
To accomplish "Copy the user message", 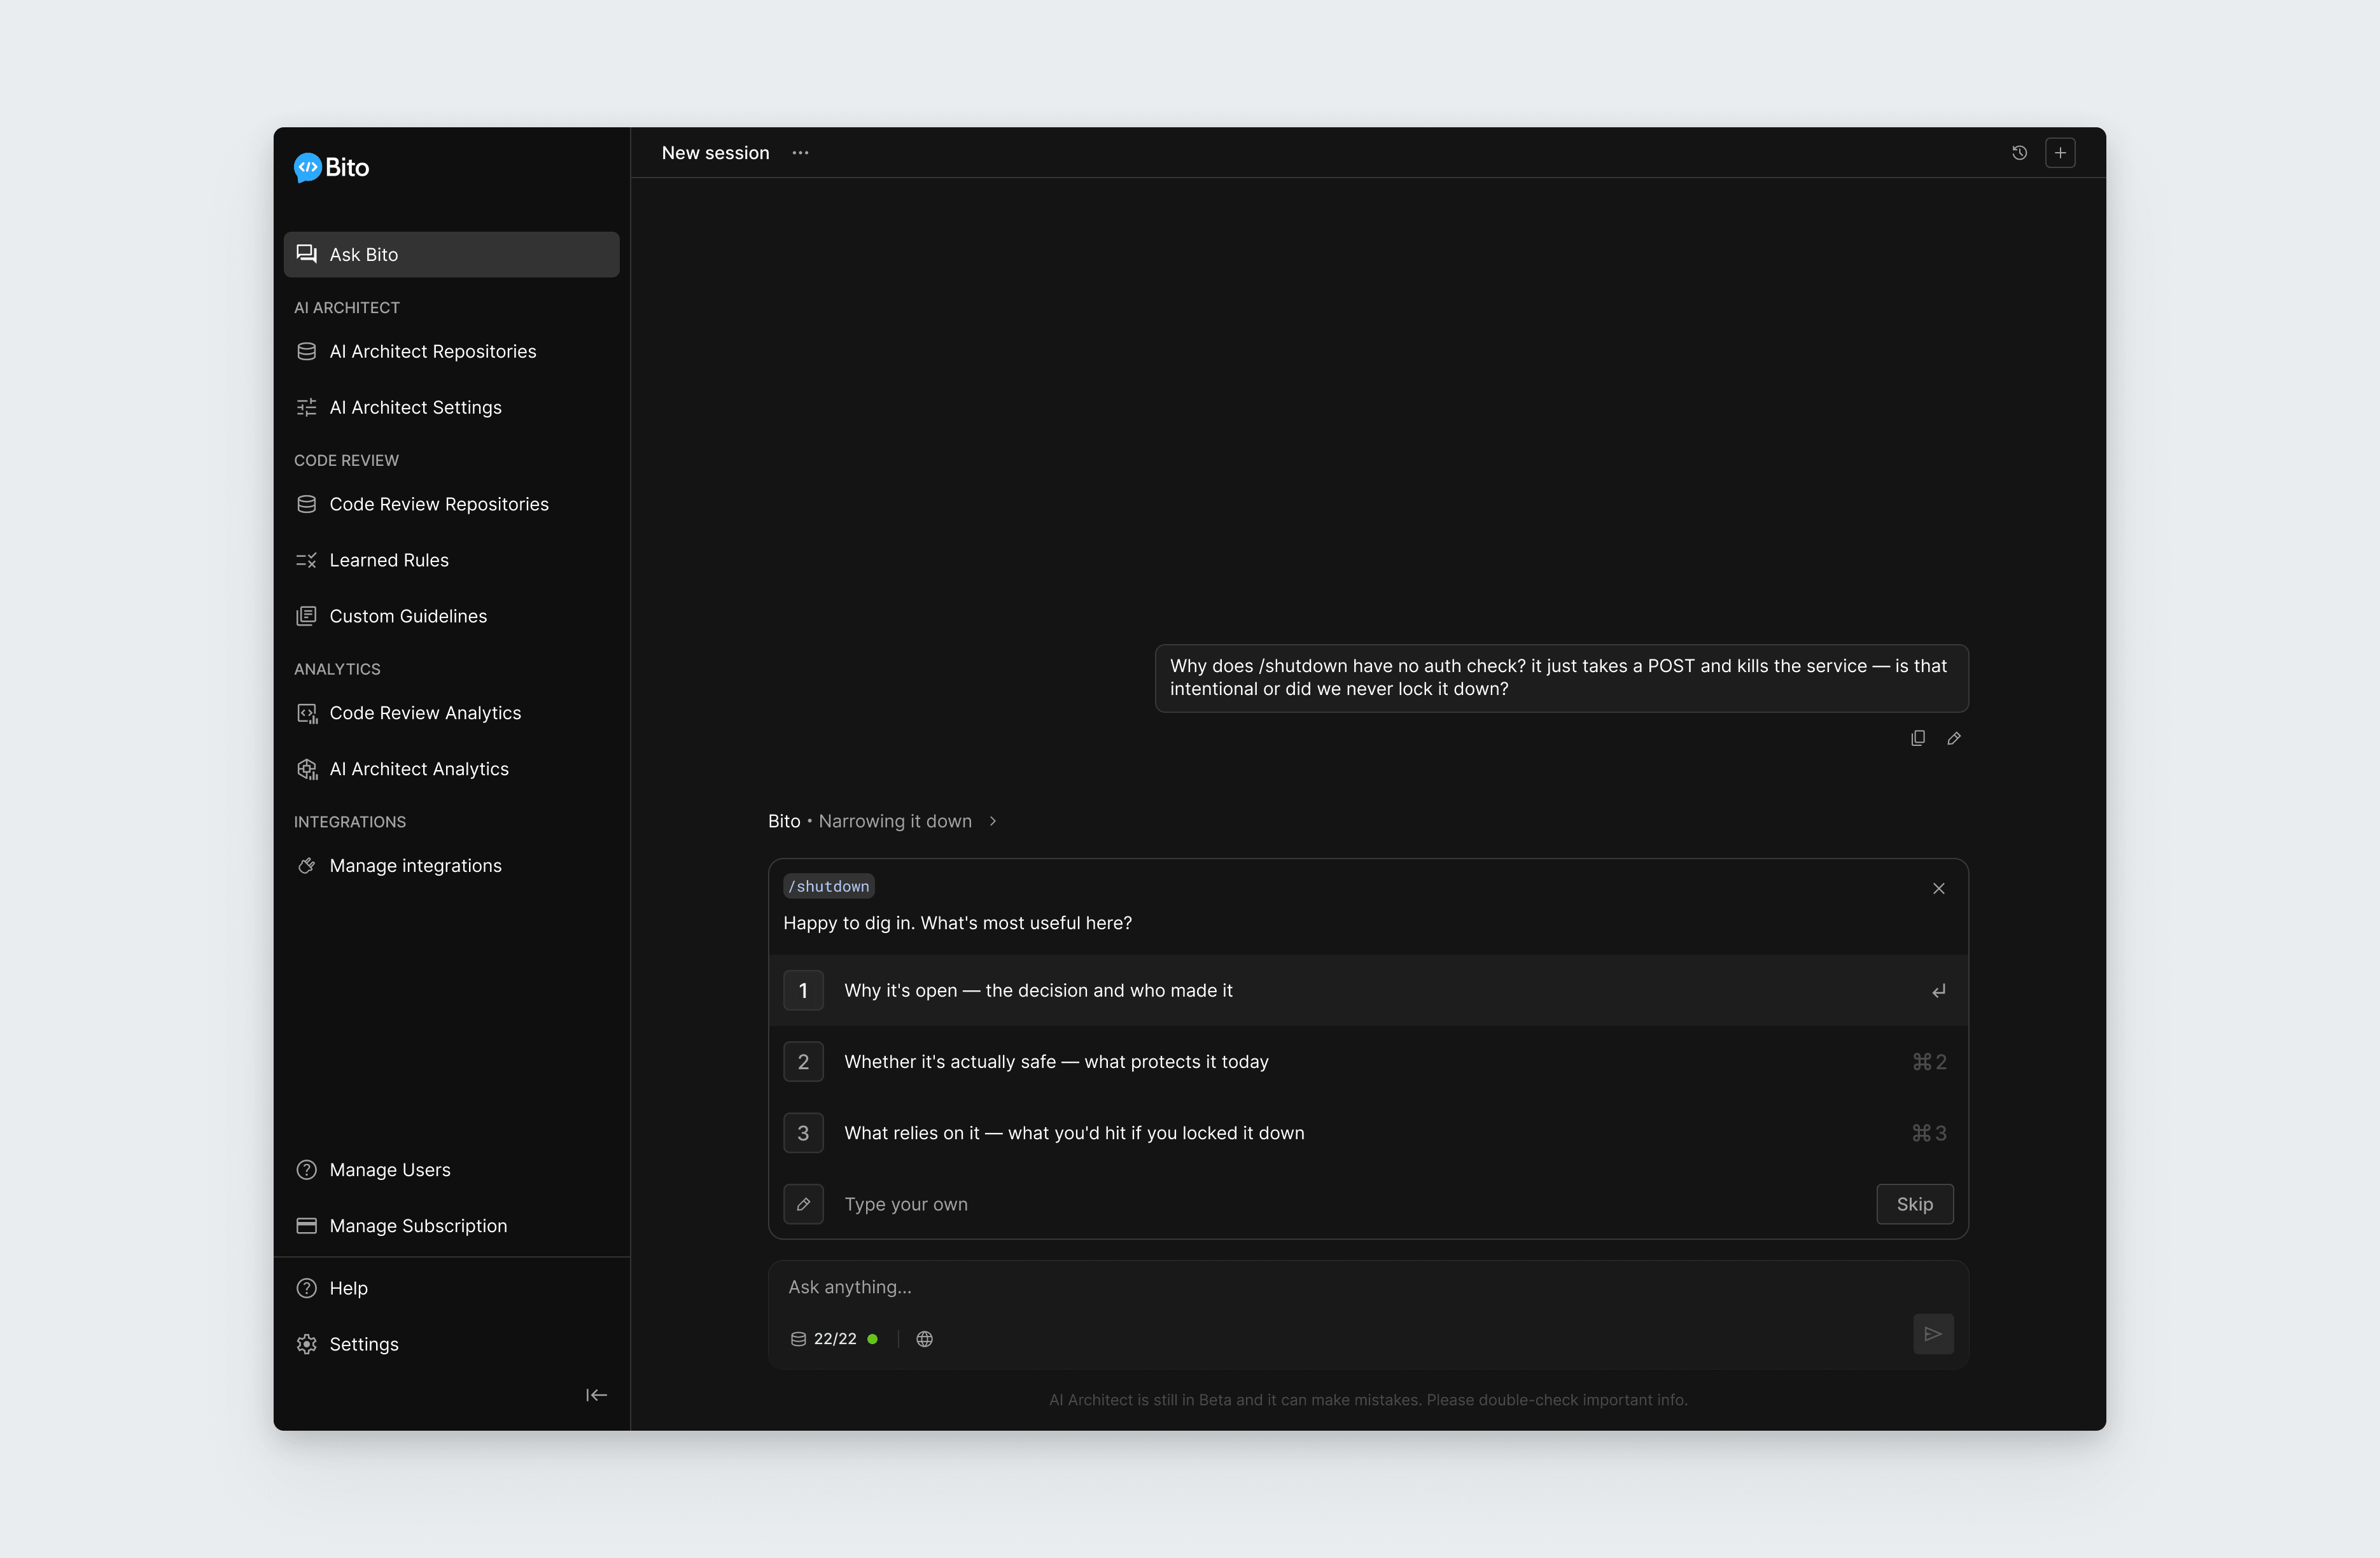I will [1918, 738].
